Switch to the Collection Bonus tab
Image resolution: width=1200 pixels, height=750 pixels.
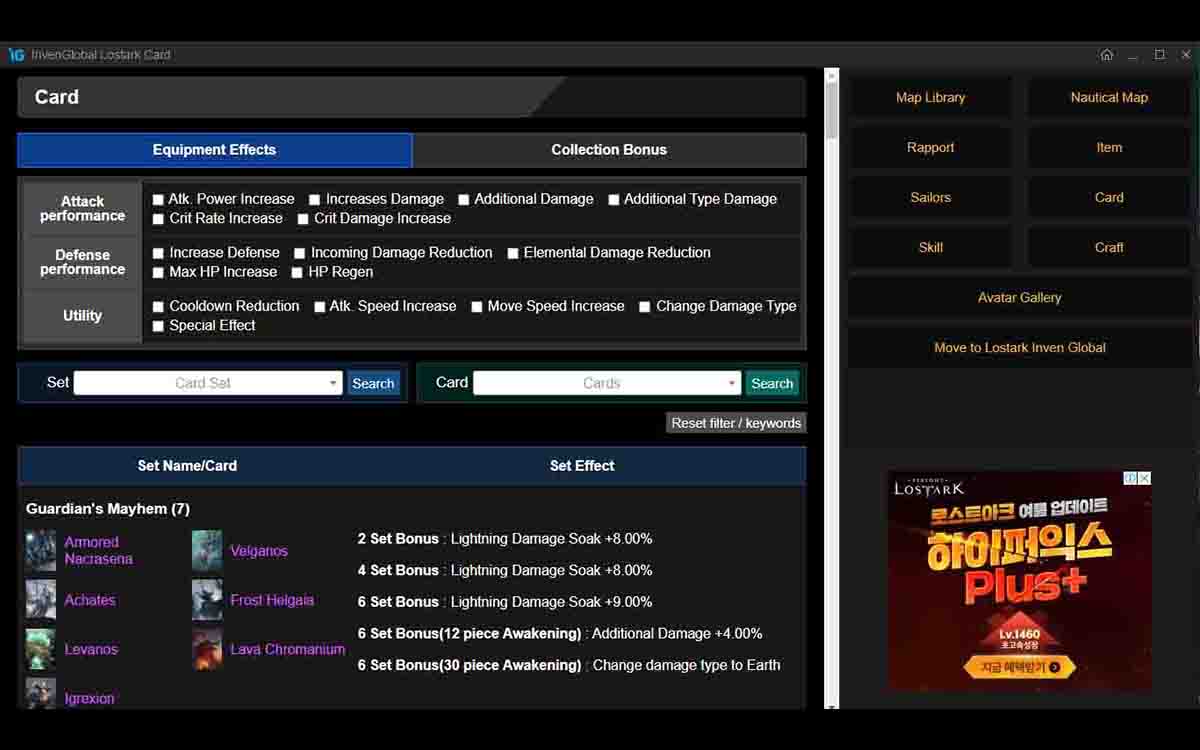tap(608, 150)
